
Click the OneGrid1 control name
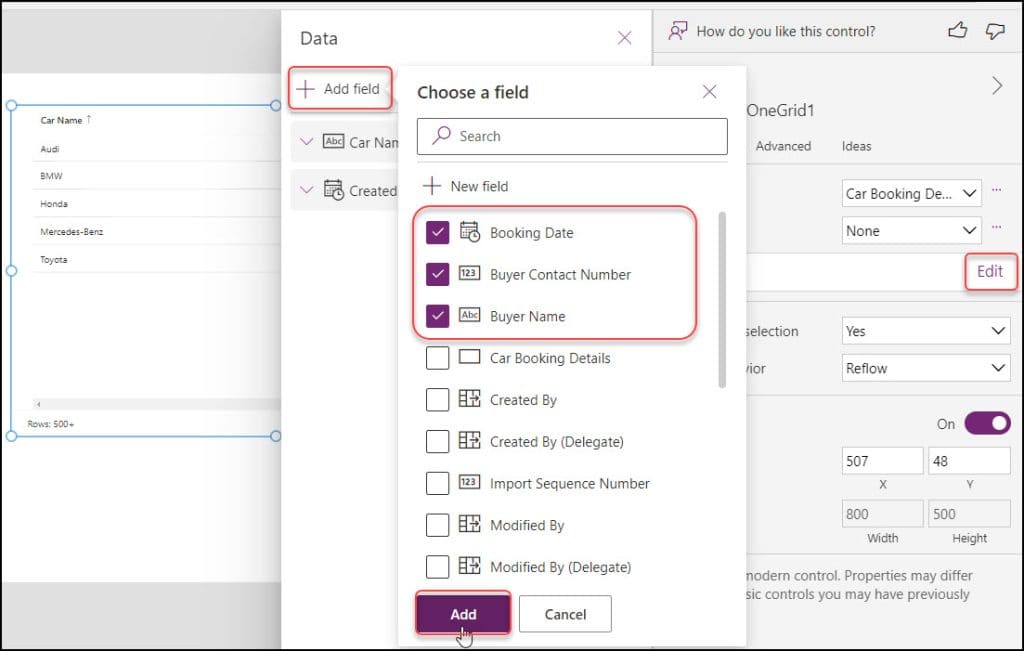(x=780, y=110)
